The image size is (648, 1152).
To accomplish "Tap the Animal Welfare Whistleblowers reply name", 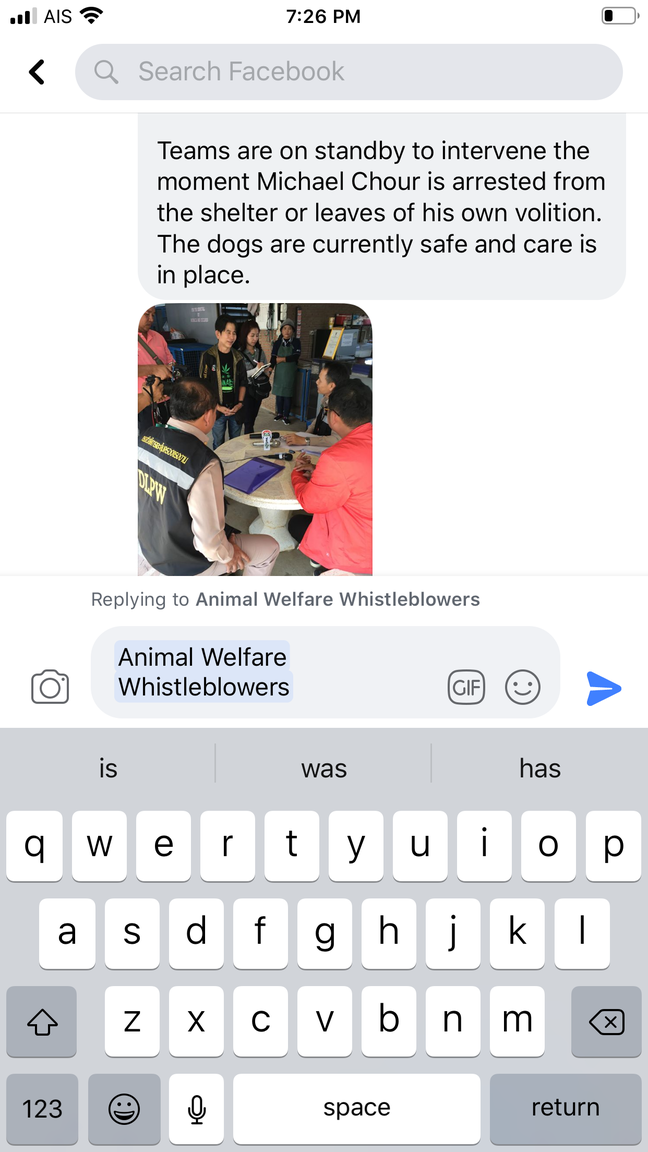I will pyautogui.click(x=337, y=600).
